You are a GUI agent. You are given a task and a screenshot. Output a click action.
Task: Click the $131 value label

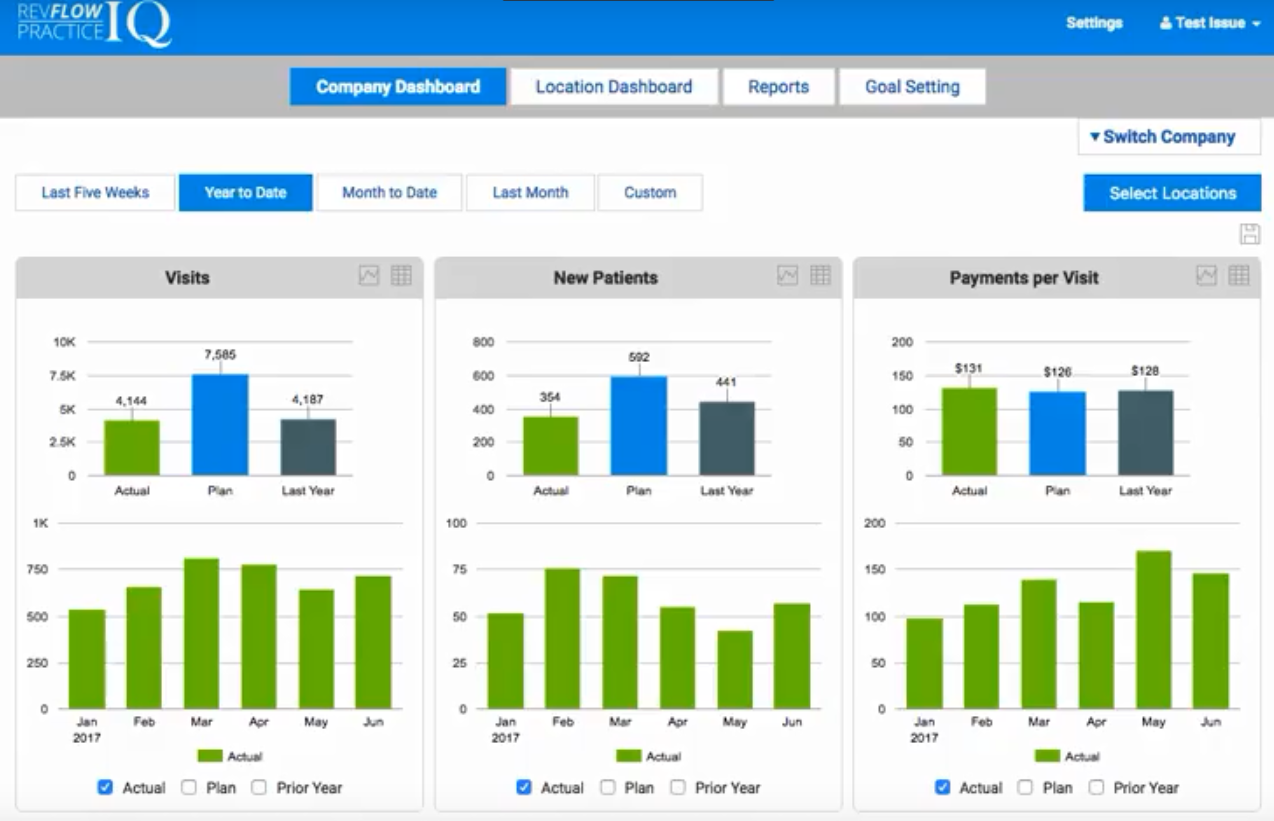pos(969,367)
